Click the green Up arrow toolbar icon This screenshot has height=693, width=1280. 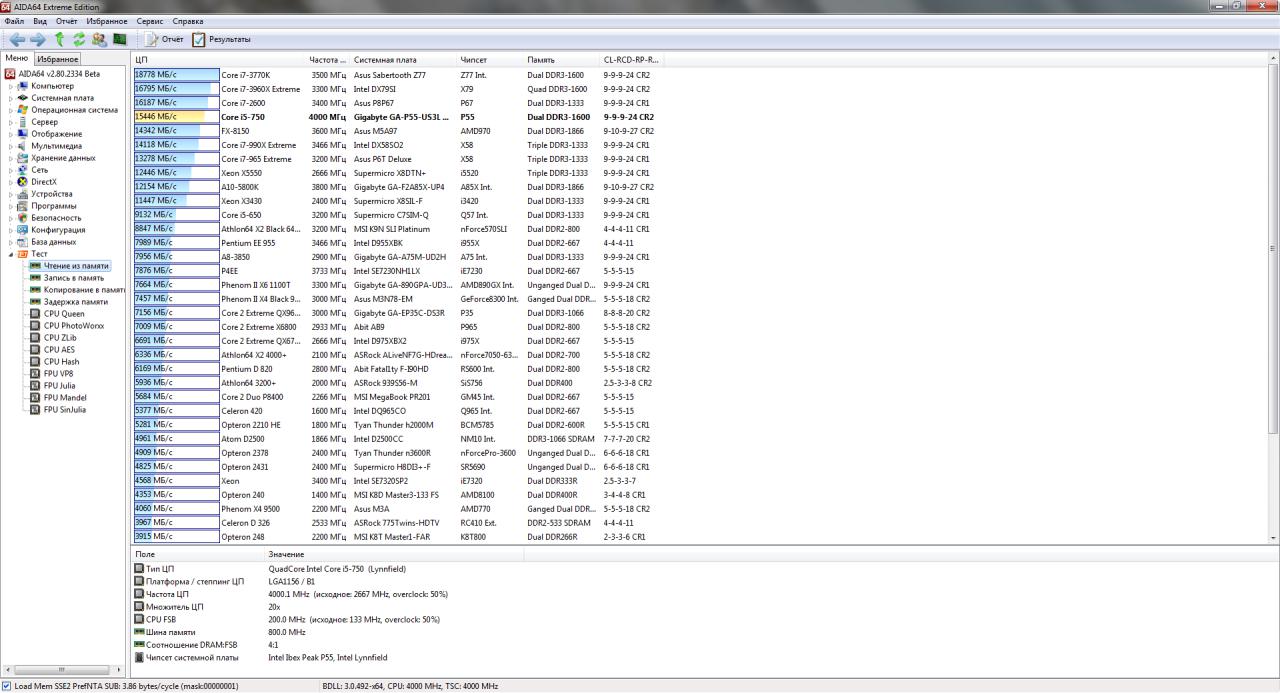[x=60, y=39]
